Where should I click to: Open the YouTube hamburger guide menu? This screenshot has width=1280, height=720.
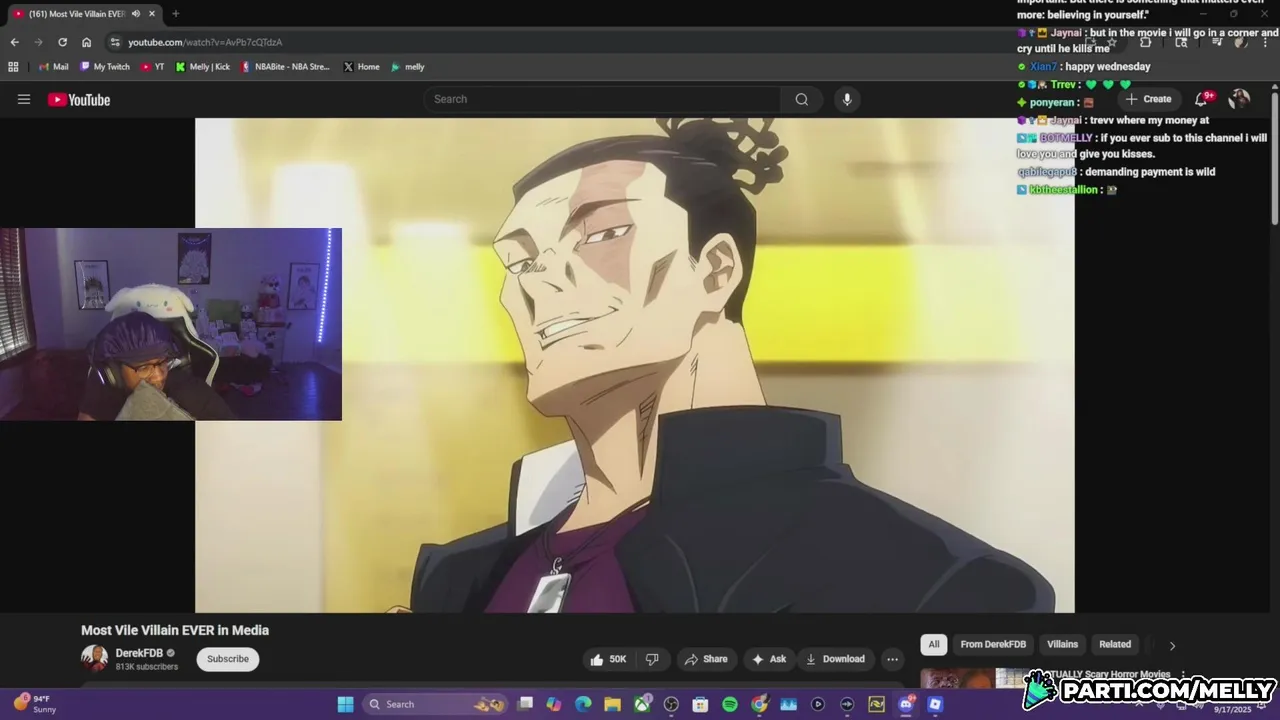[24, 99]
